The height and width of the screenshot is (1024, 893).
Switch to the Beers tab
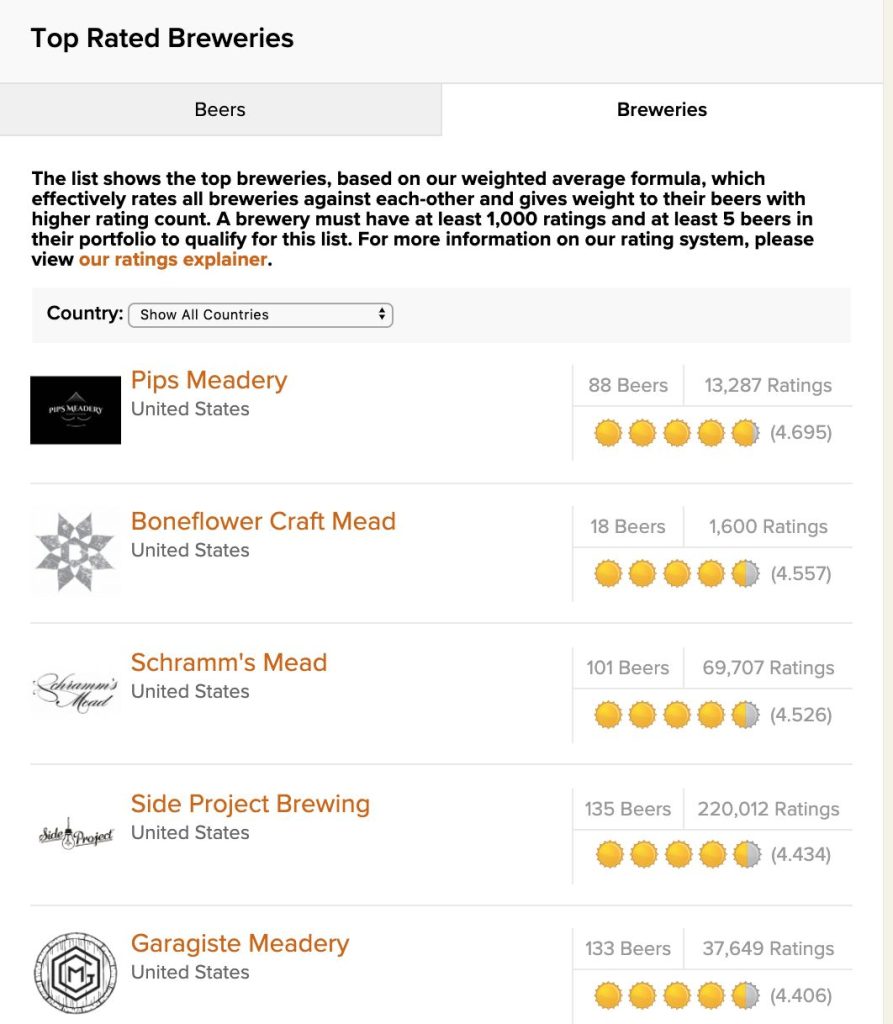[220, 110]
